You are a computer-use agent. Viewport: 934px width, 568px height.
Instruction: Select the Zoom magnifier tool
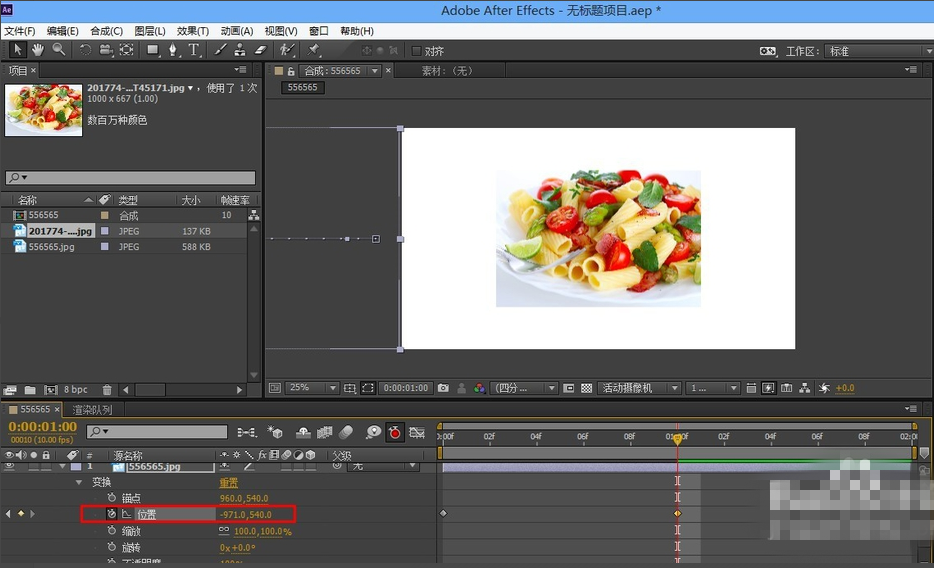click(x=59, y=50)
